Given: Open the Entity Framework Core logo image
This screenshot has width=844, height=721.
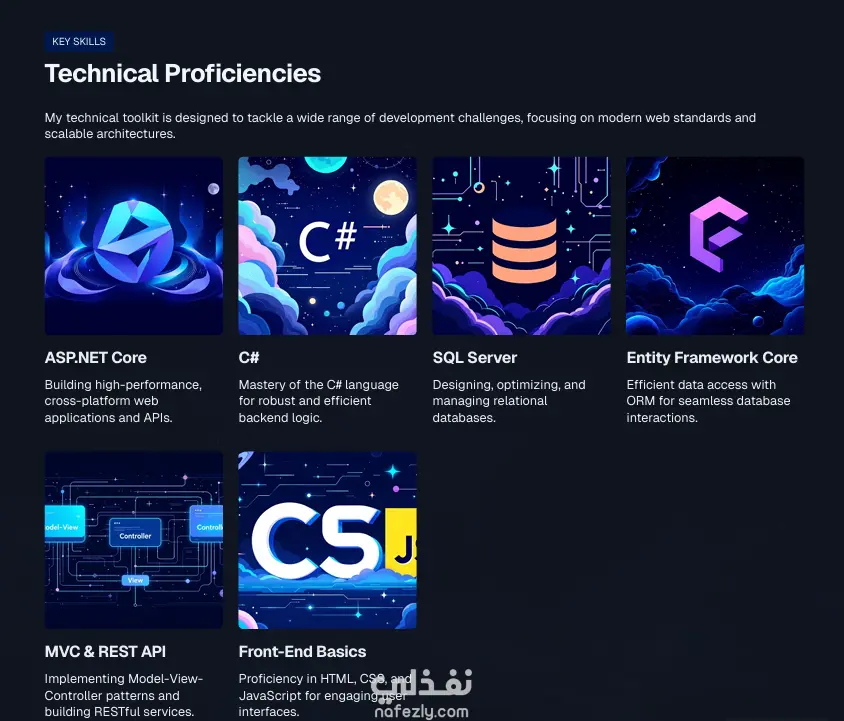Looking at the screenshot, I should [x=715, y=246].
